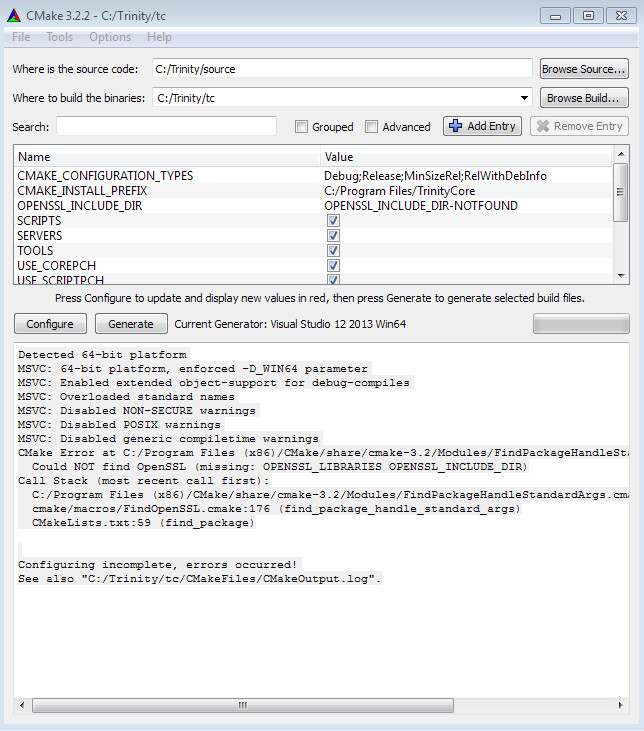Open the File menu

21,37
